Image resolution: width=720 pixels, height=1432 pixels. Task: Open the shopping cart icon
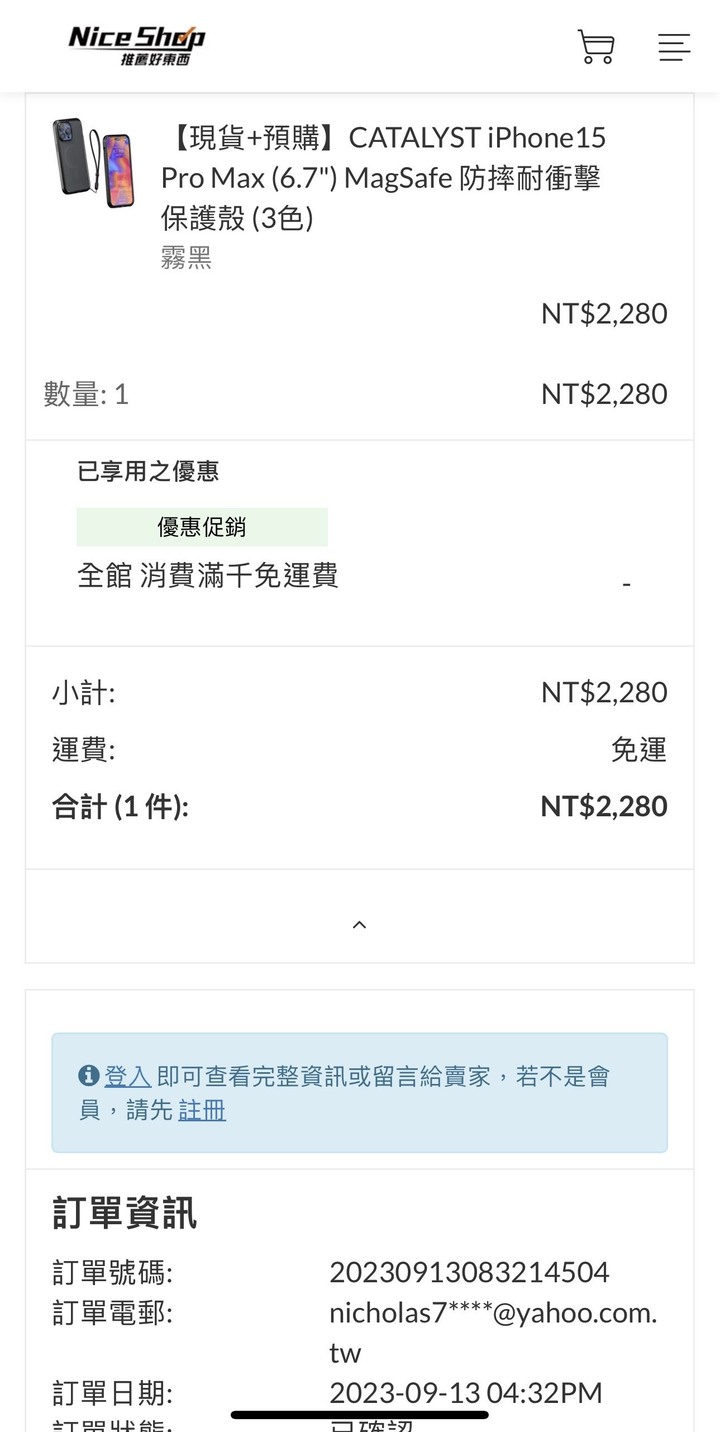click(x=596, y=47)
